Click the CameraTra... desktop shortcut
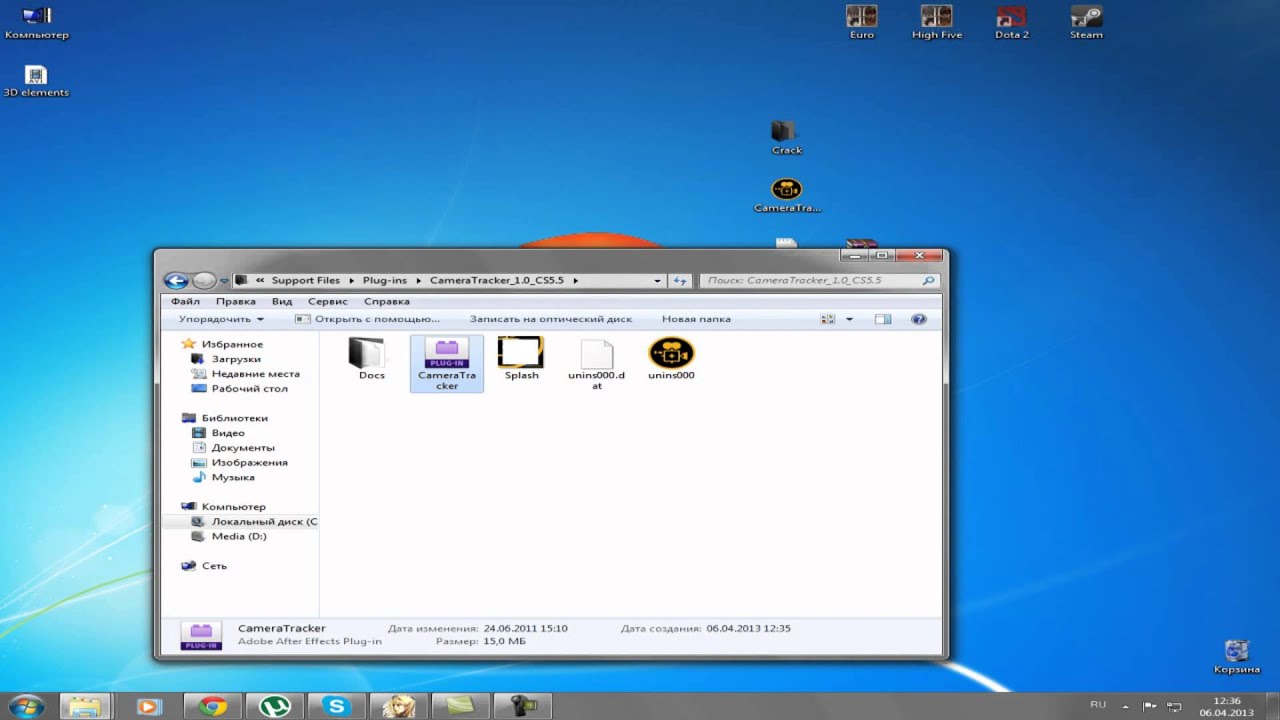1280x720 pixels. 786,195
